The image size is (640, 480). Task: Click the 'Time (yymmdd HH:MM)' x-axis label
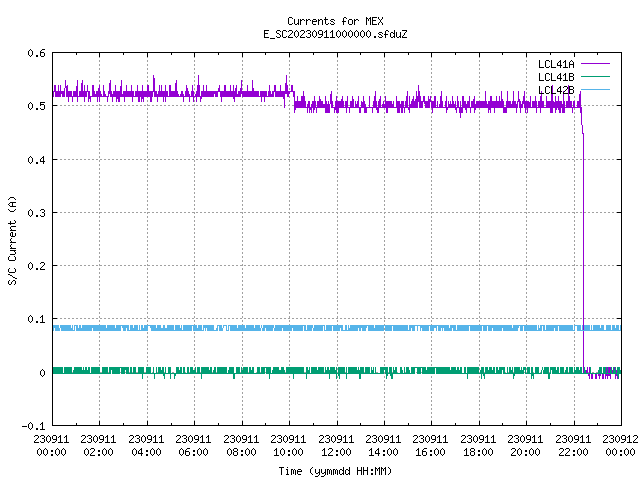point(335,471)
